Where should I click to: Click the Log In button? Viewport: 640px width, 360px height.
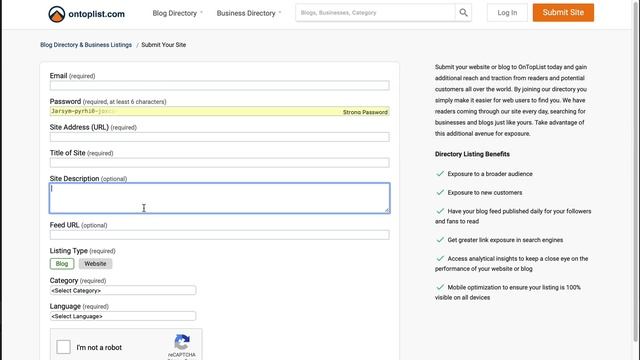click(x=507, y=13)
